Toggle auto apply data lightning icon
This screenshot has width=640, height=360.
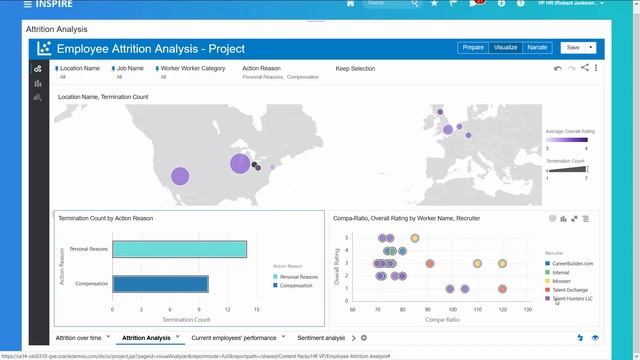(580, 338)
